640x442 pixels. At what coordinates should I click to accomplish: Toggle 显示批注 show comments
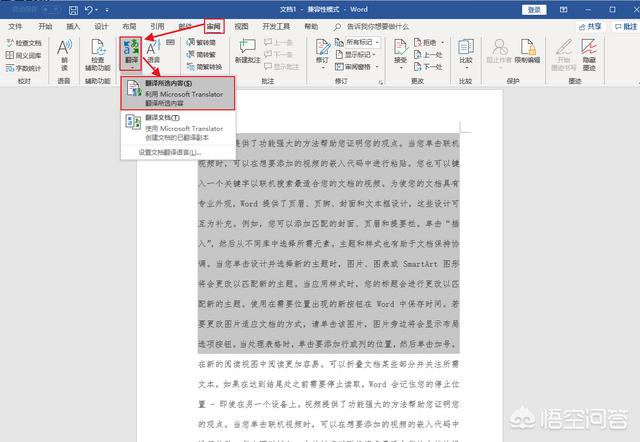[x=282, y=67]
